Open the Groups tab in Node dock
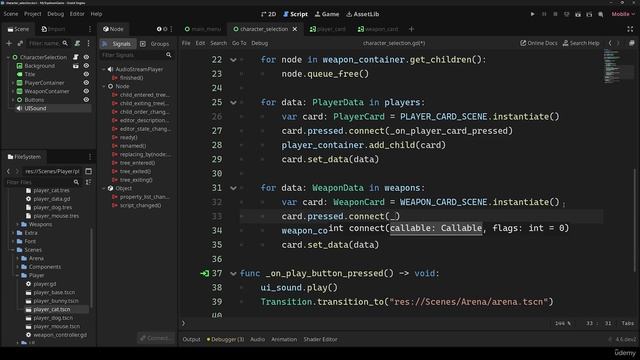 coord(155,44)
